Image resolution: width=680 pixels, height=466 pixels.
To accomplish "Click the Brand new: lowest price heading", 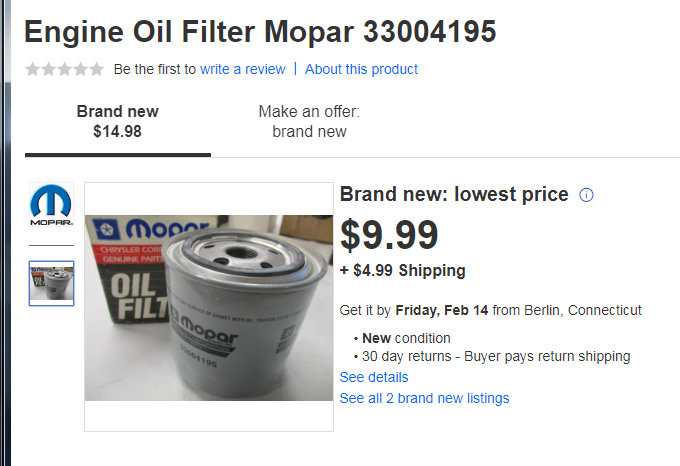I will [454, 195].
